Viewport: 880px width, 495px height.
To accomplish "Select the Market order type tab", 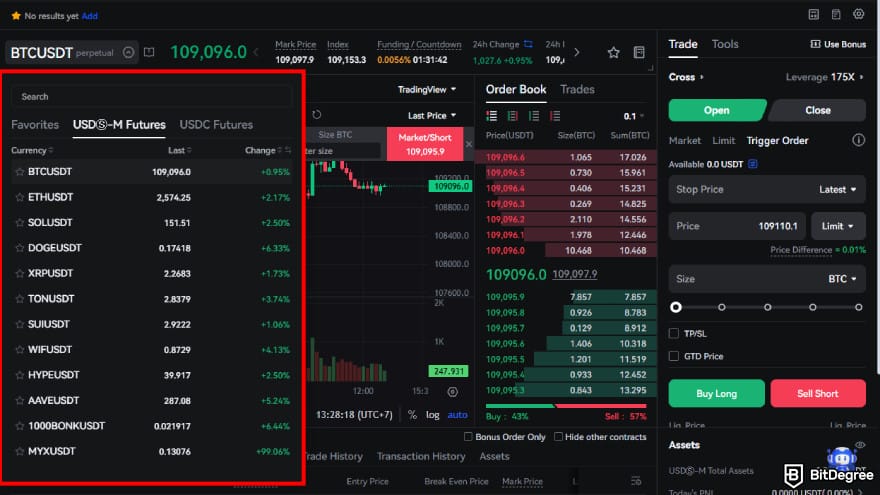I will tap(684, 141).
